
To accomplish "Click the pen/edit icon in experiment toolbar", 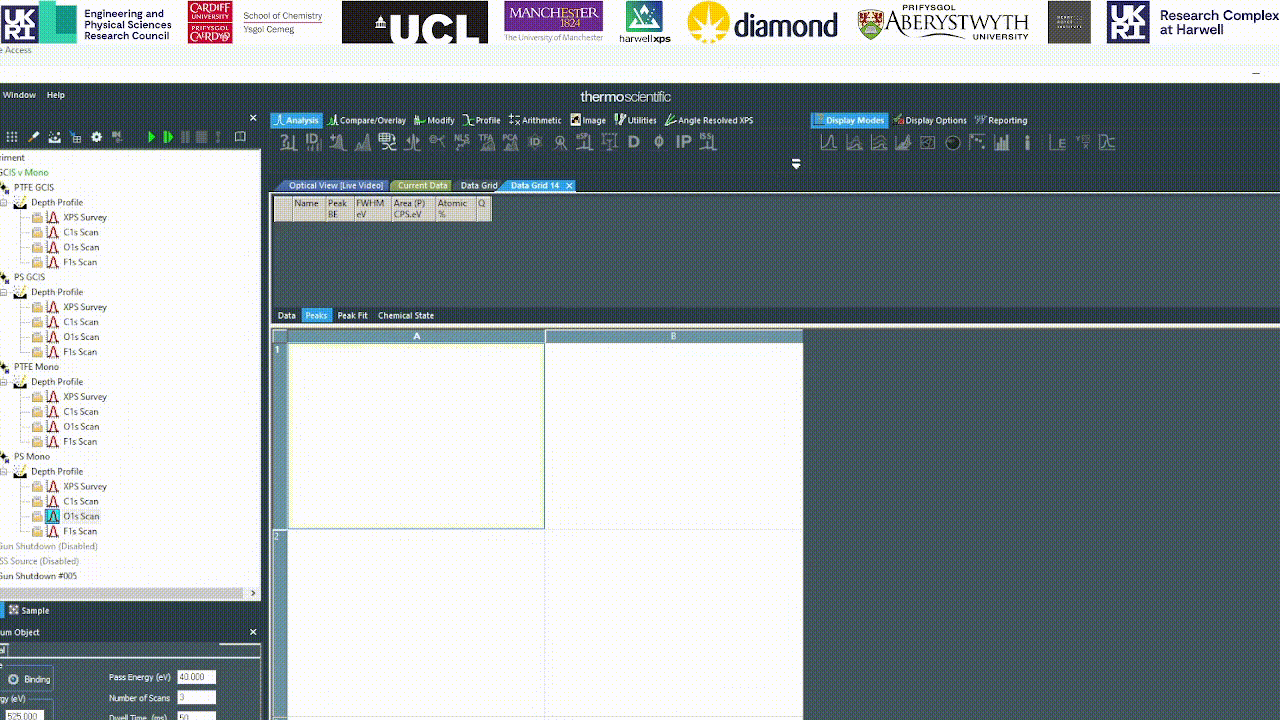I will (x=33, y=137).
